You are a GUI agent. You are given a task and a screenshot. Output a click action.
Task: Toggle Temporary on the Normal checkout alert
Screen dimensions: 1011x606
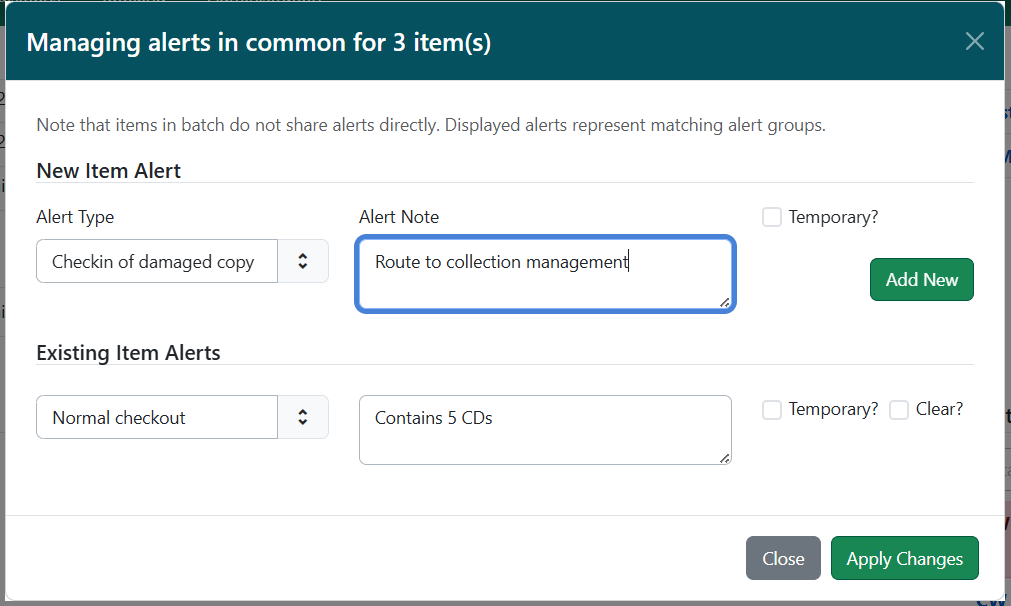(x=771, y=409)
